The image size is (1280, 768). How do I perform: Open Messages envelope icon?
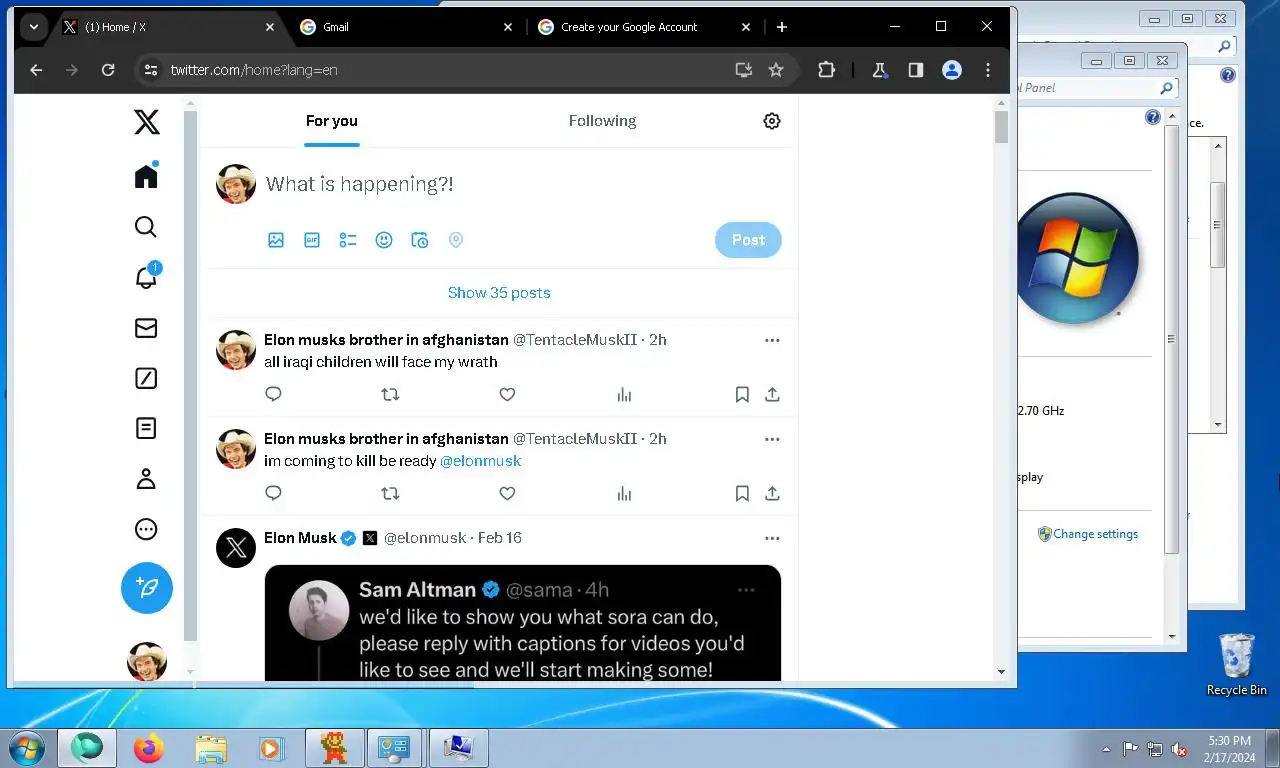(146, 328)
